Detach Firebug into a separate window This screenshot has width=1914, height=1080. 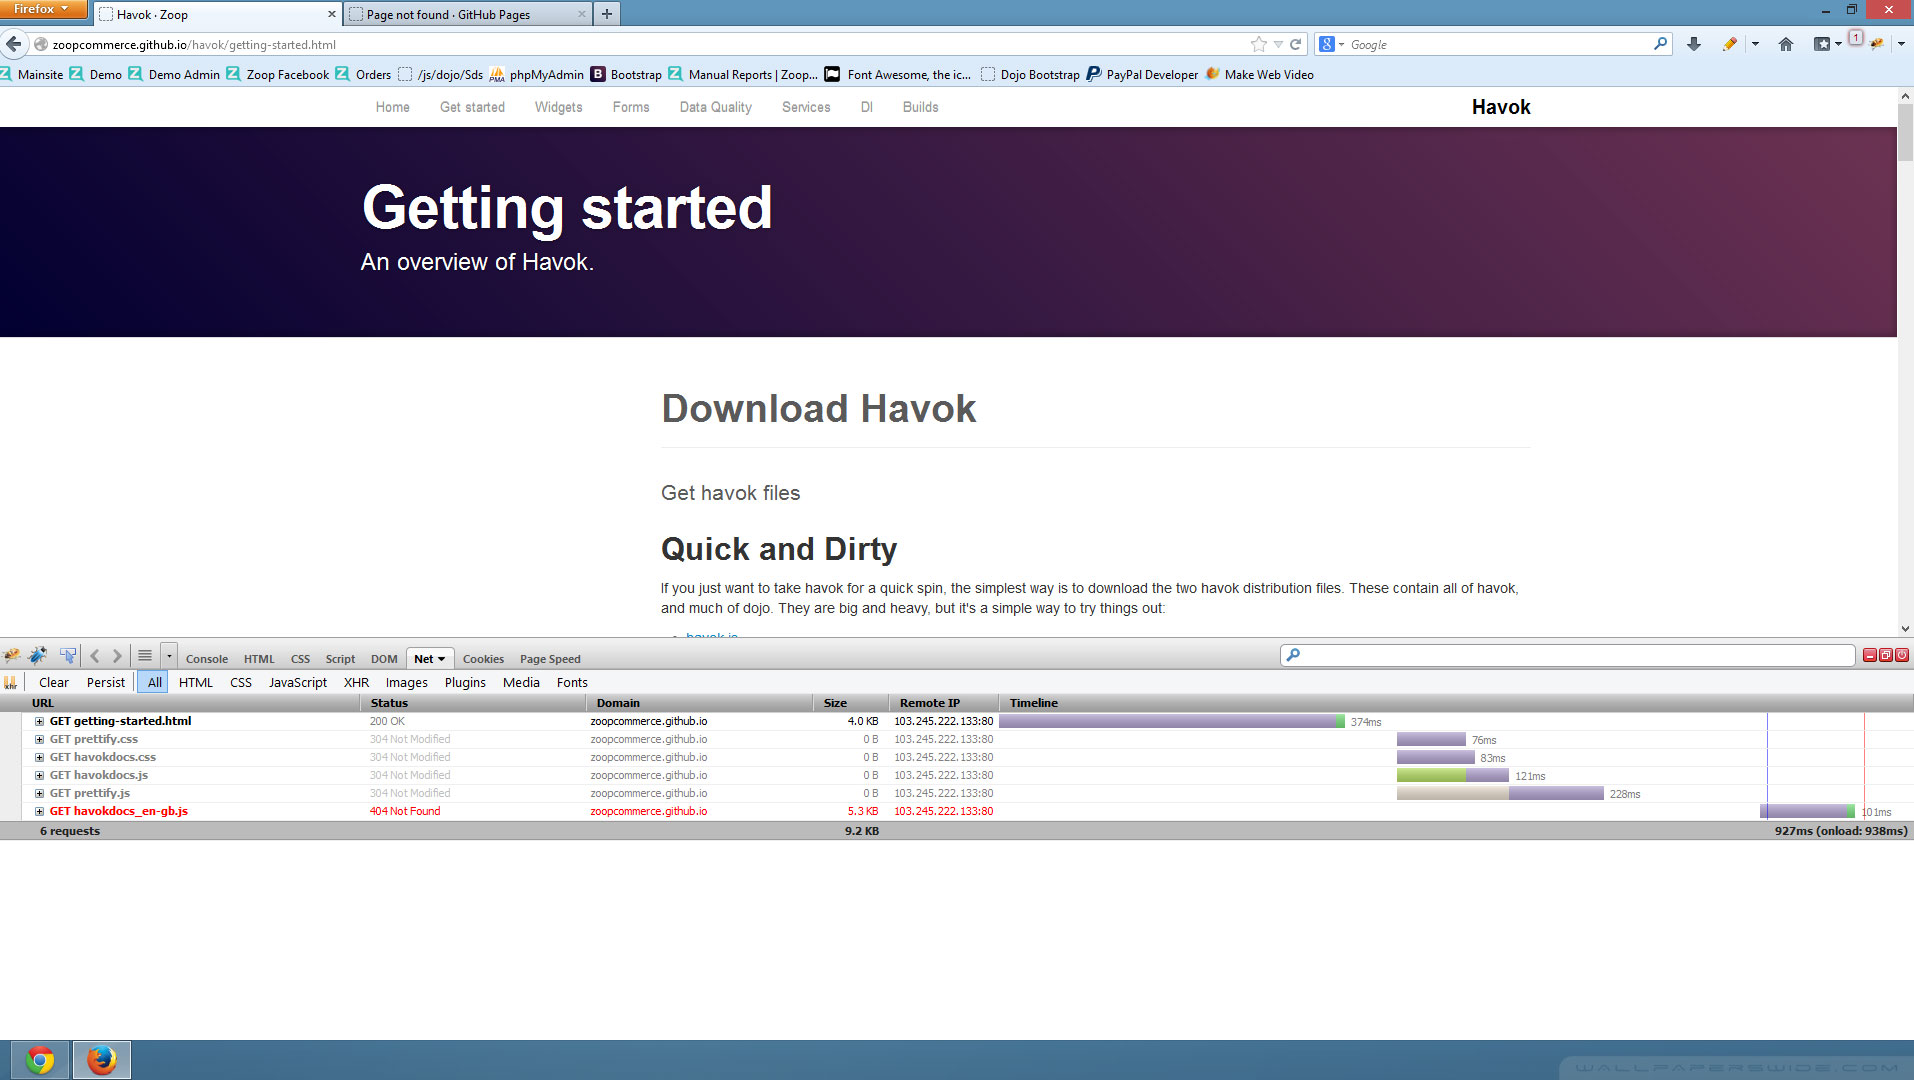point(1885,655)
